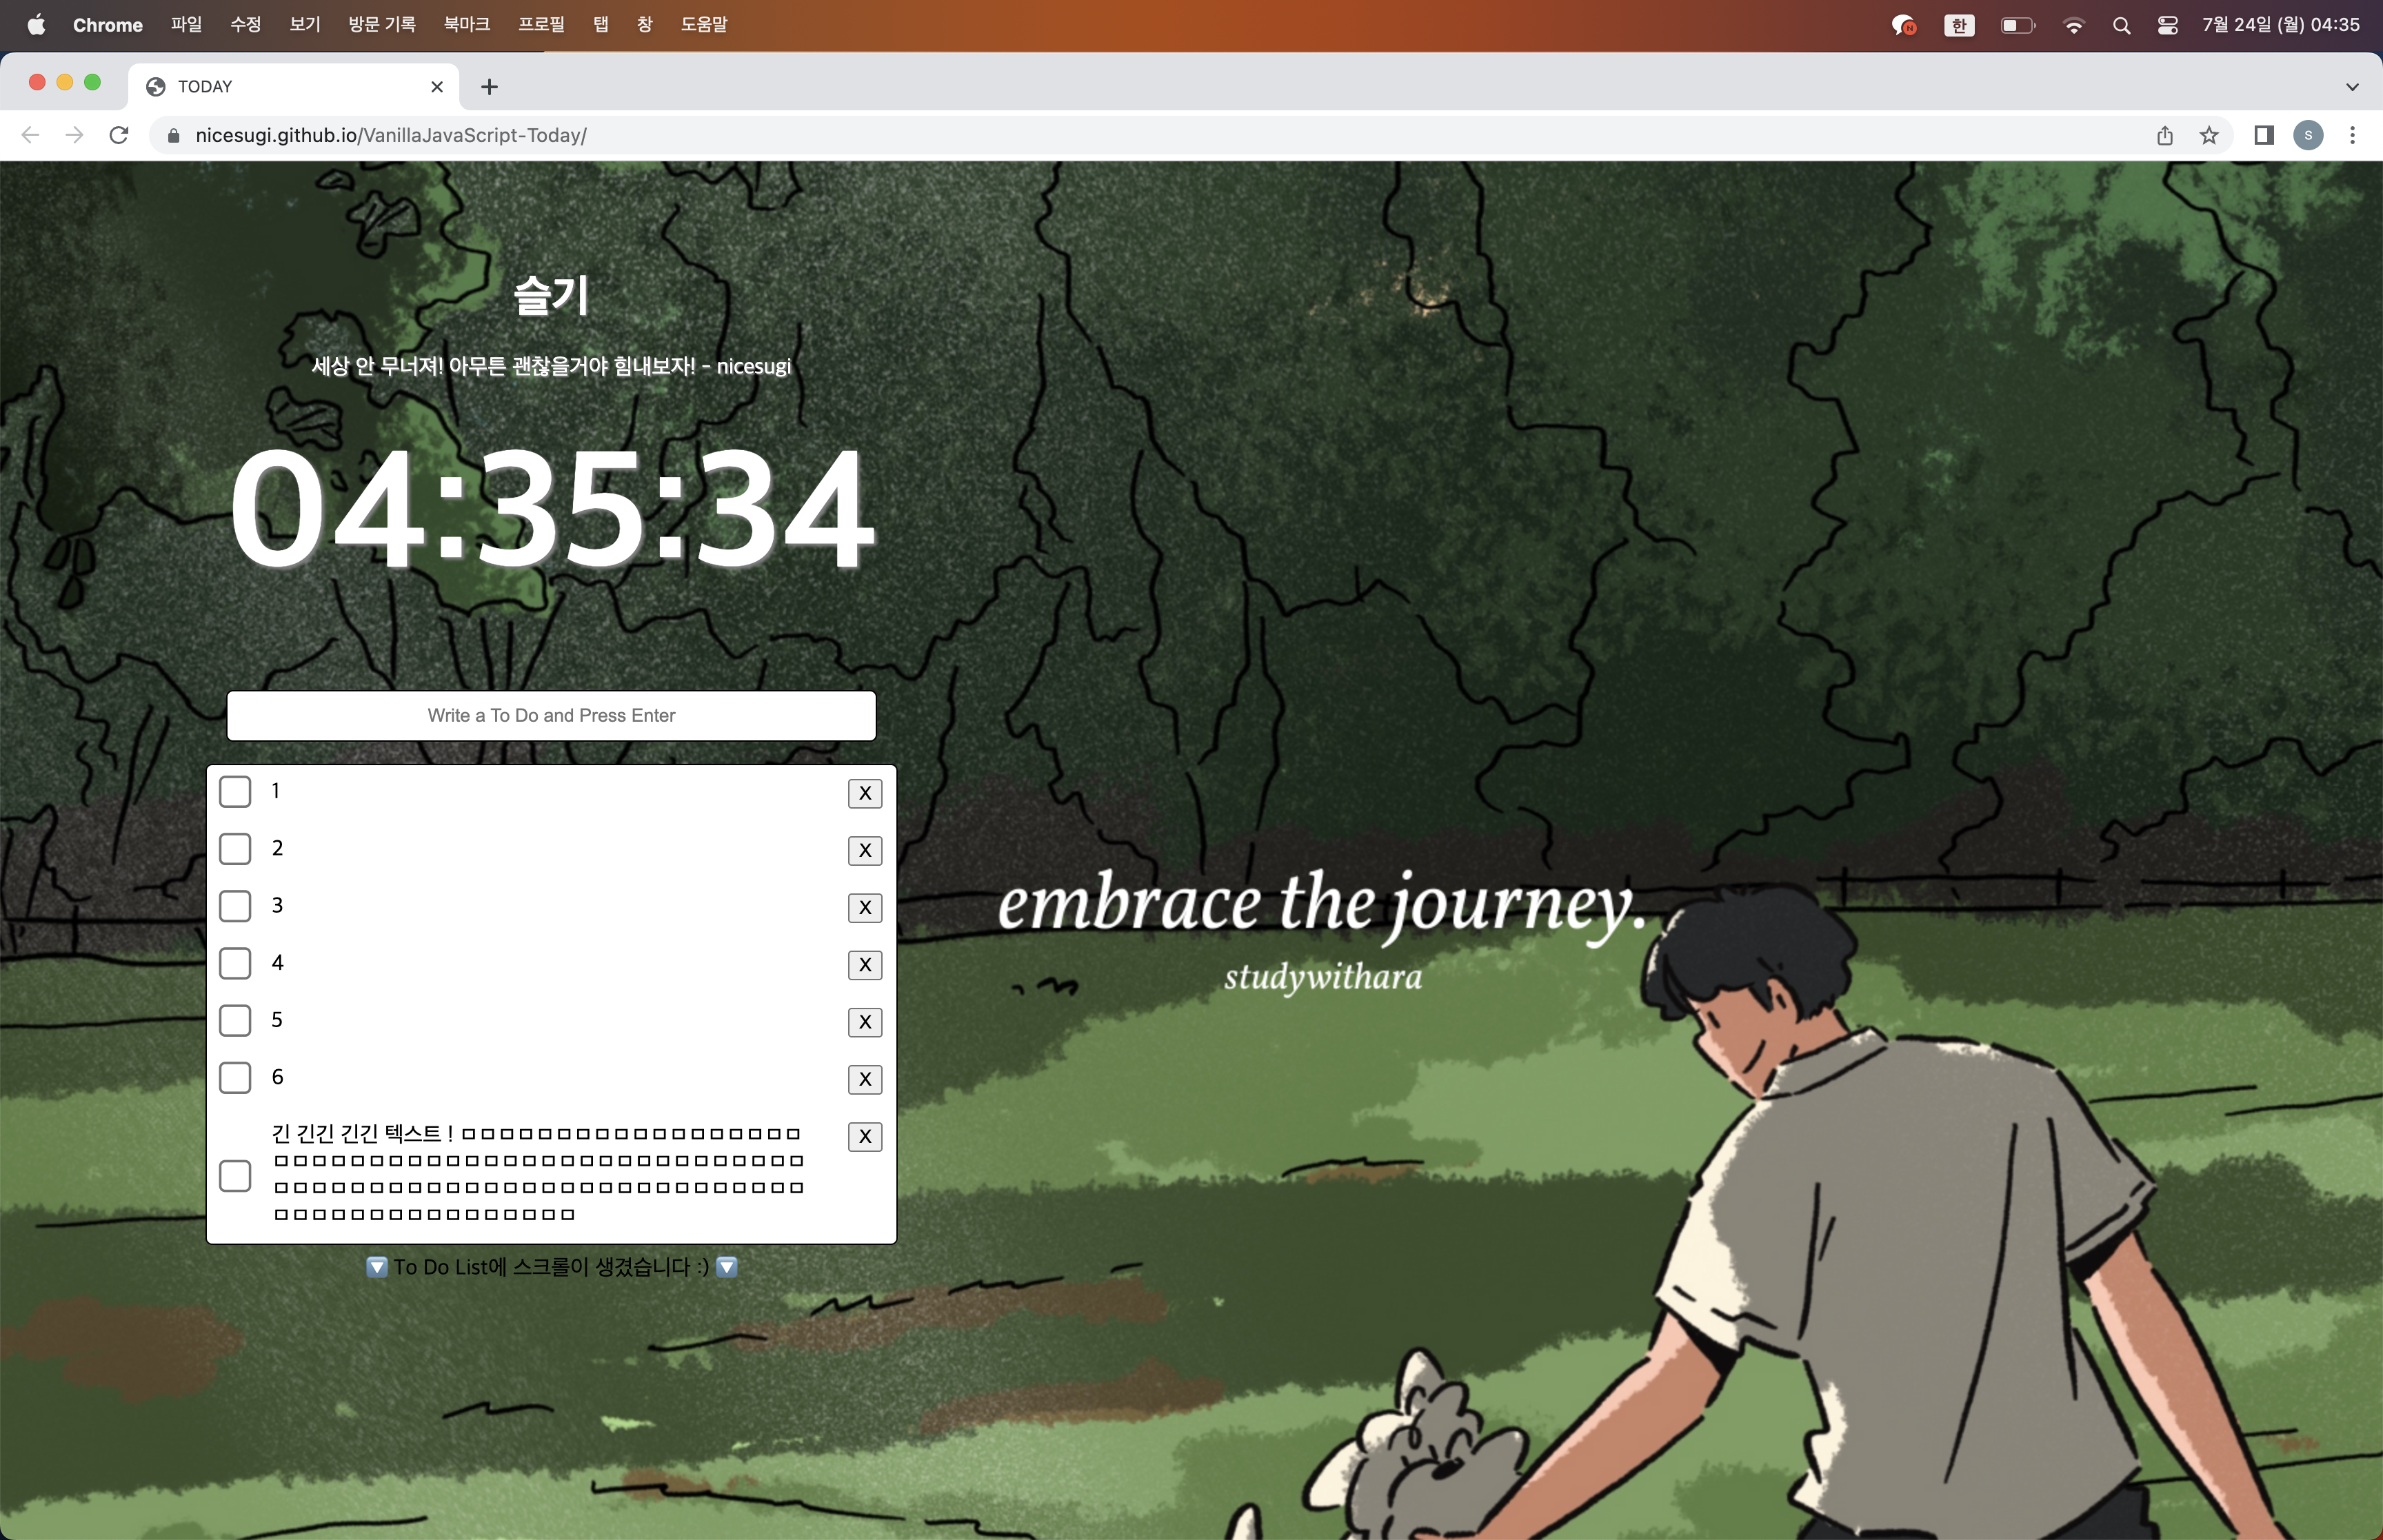
Task: Open the 탭 menu
Action: (601, 25)
